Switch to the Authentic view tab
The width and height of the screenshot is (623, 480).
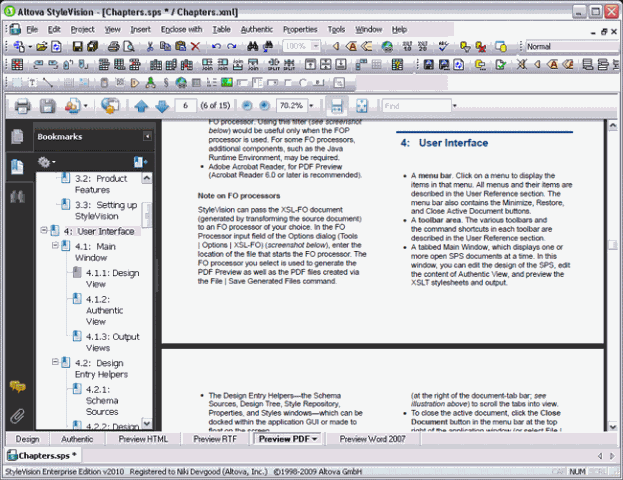pyautogui.click(x=77, y=439)
